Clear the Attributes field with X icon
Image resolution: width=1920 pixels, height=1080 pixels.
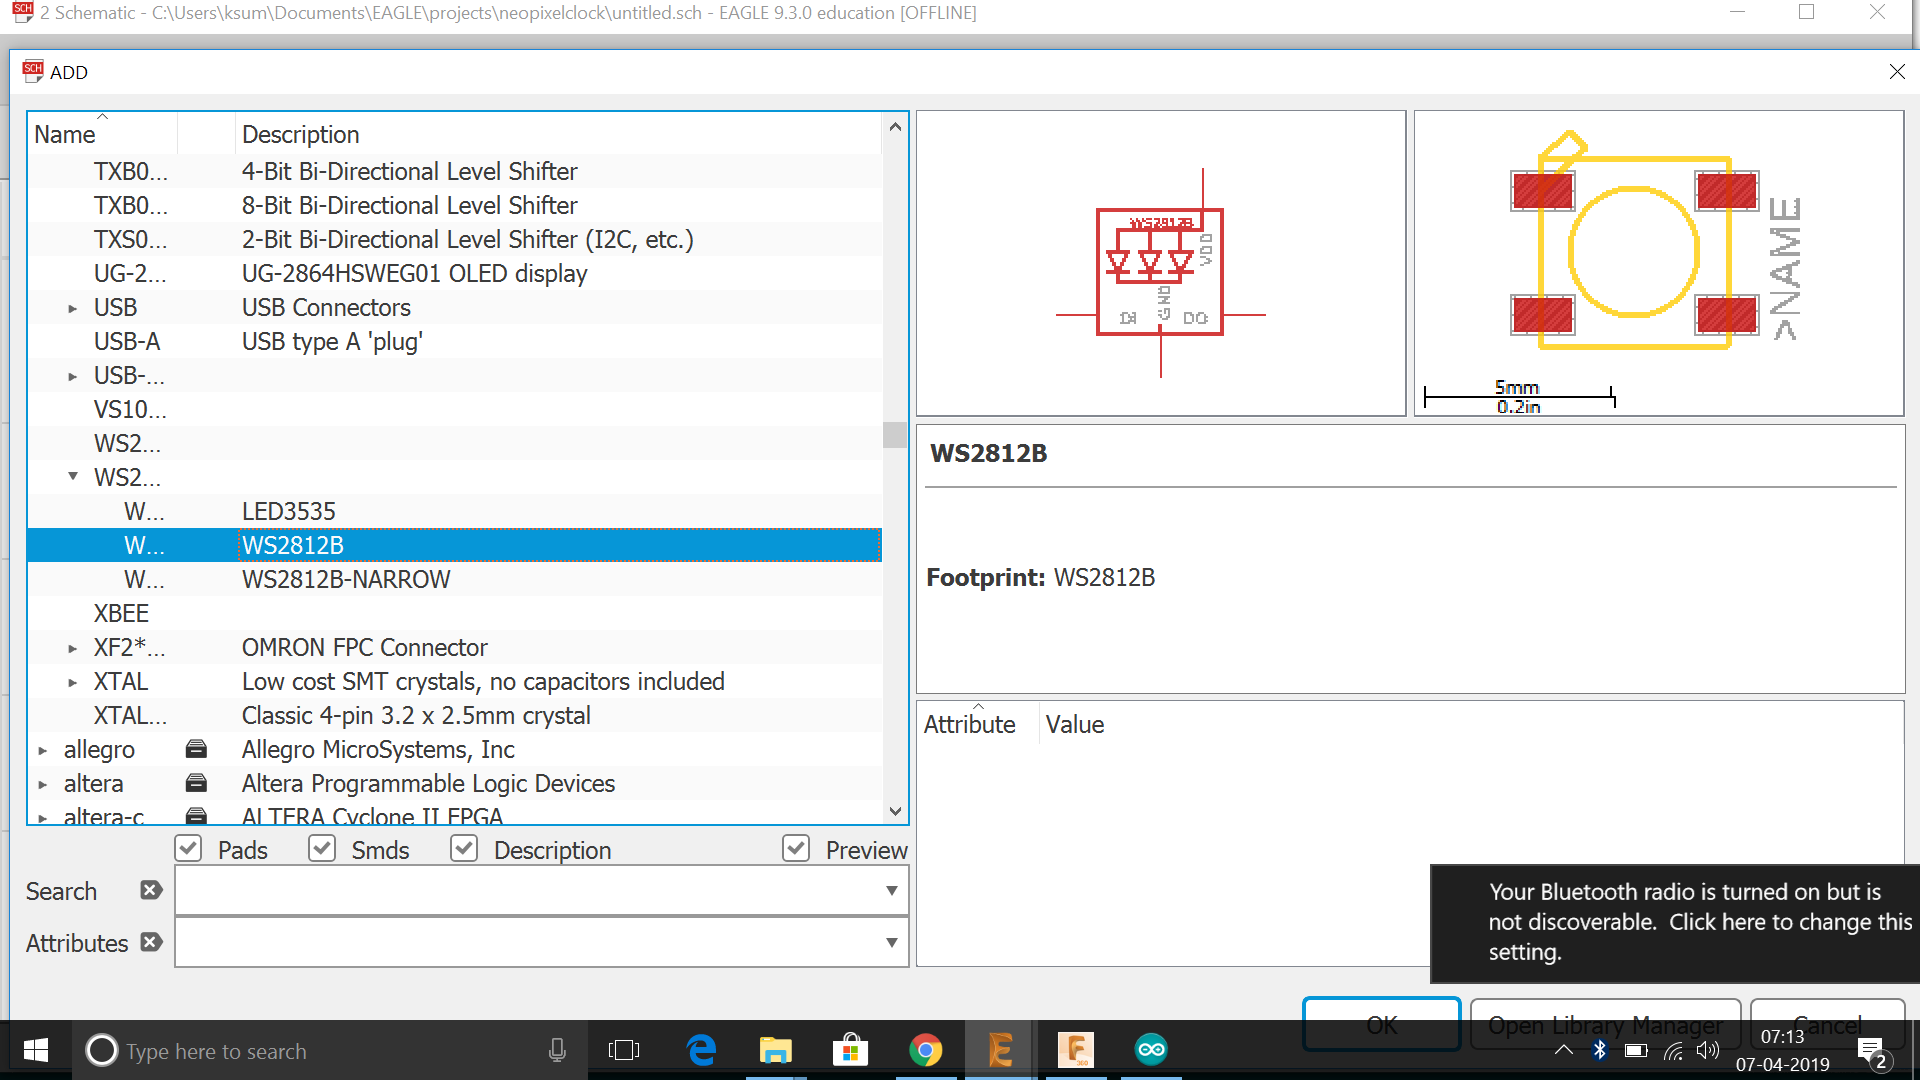(151, 942)
